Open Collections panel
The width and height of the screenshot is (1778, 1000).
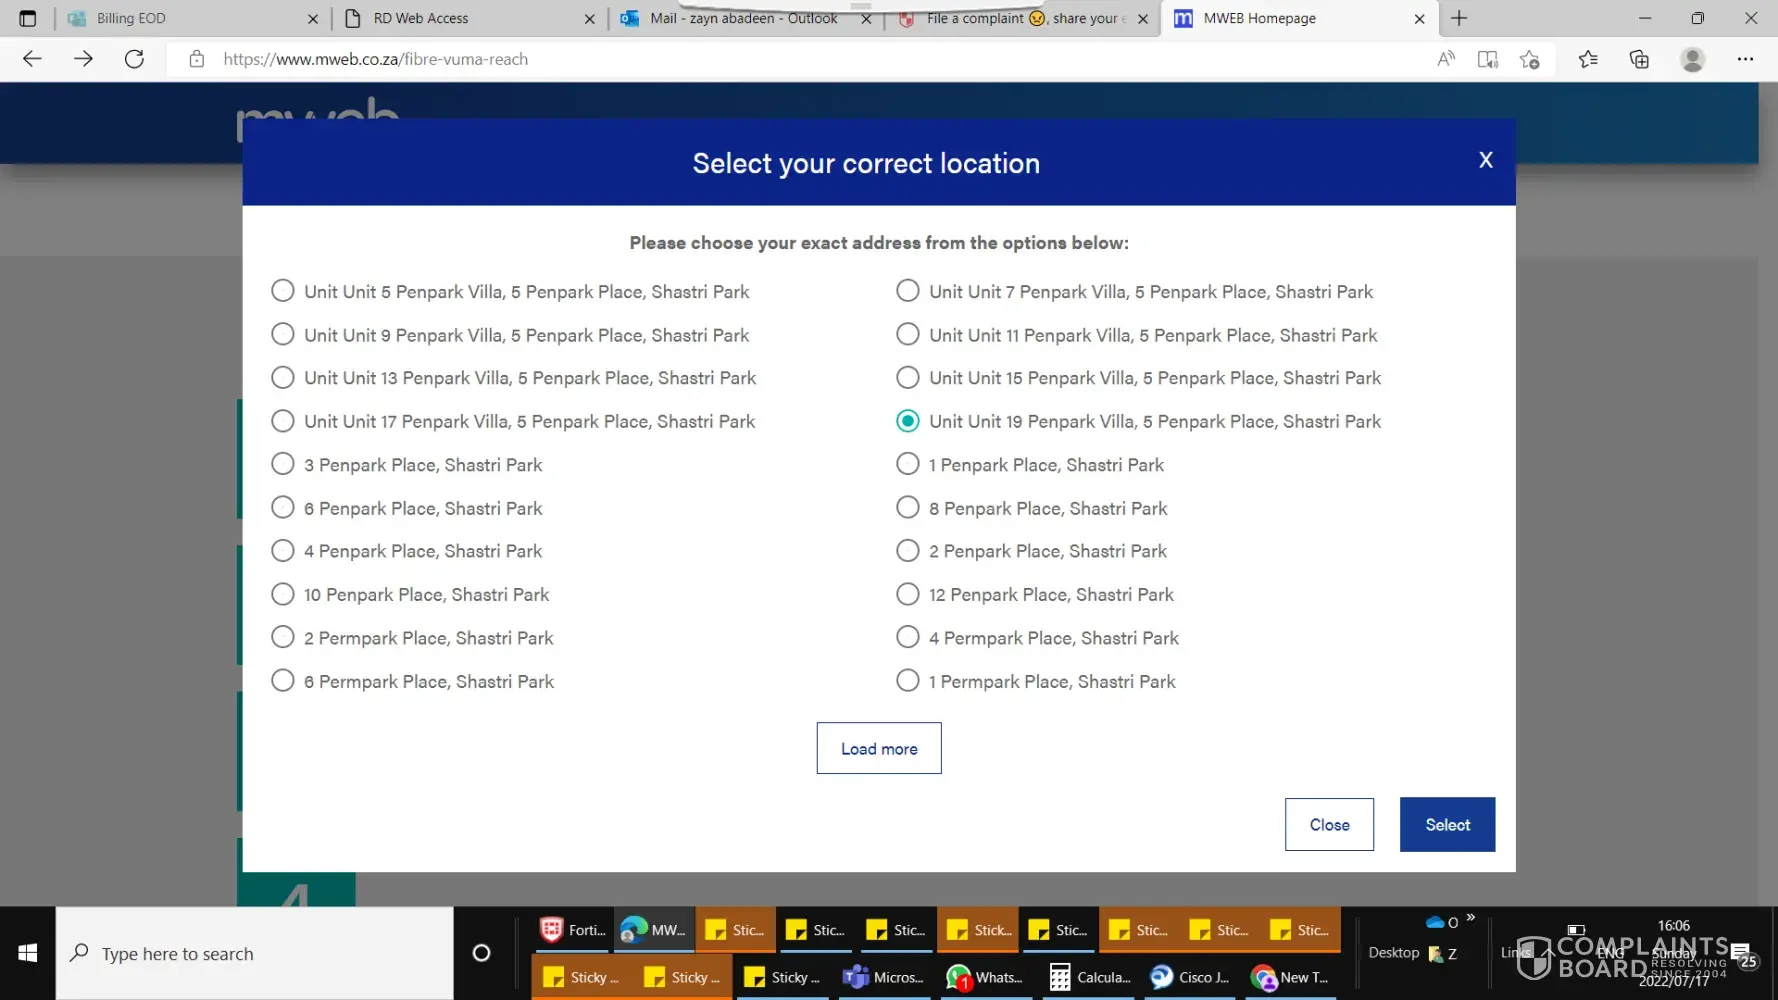click(1639, 59)
